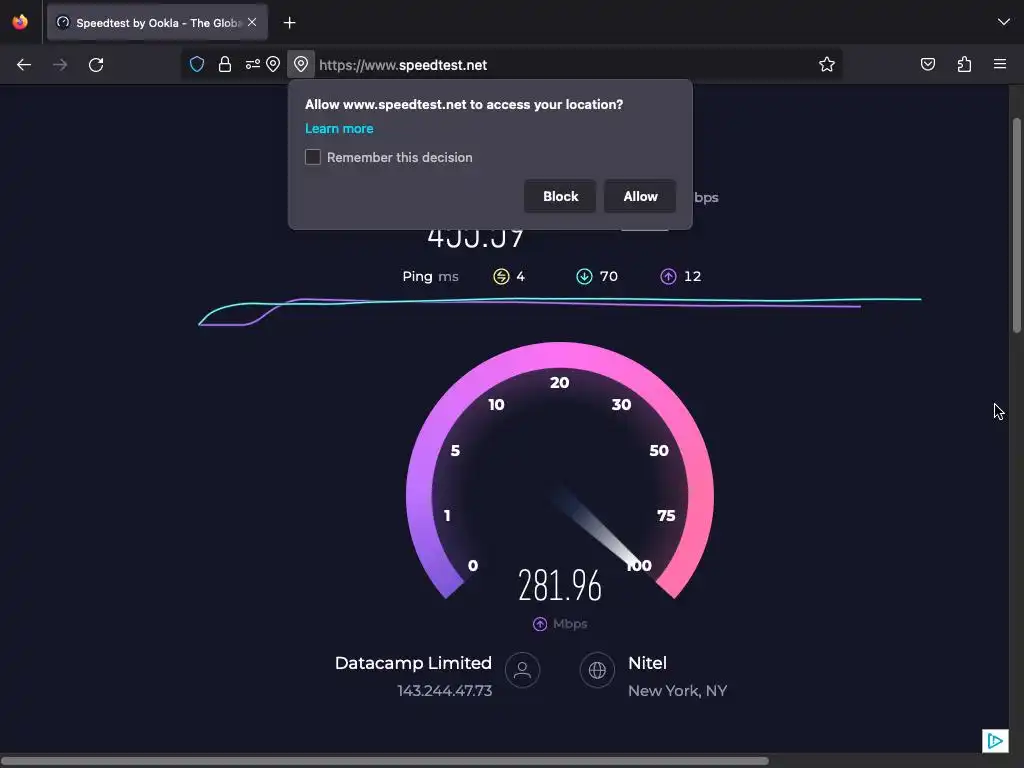Click the Firefox logo icon
Viewport: 1024px width, 768px height.
click(x=20, y=22)
